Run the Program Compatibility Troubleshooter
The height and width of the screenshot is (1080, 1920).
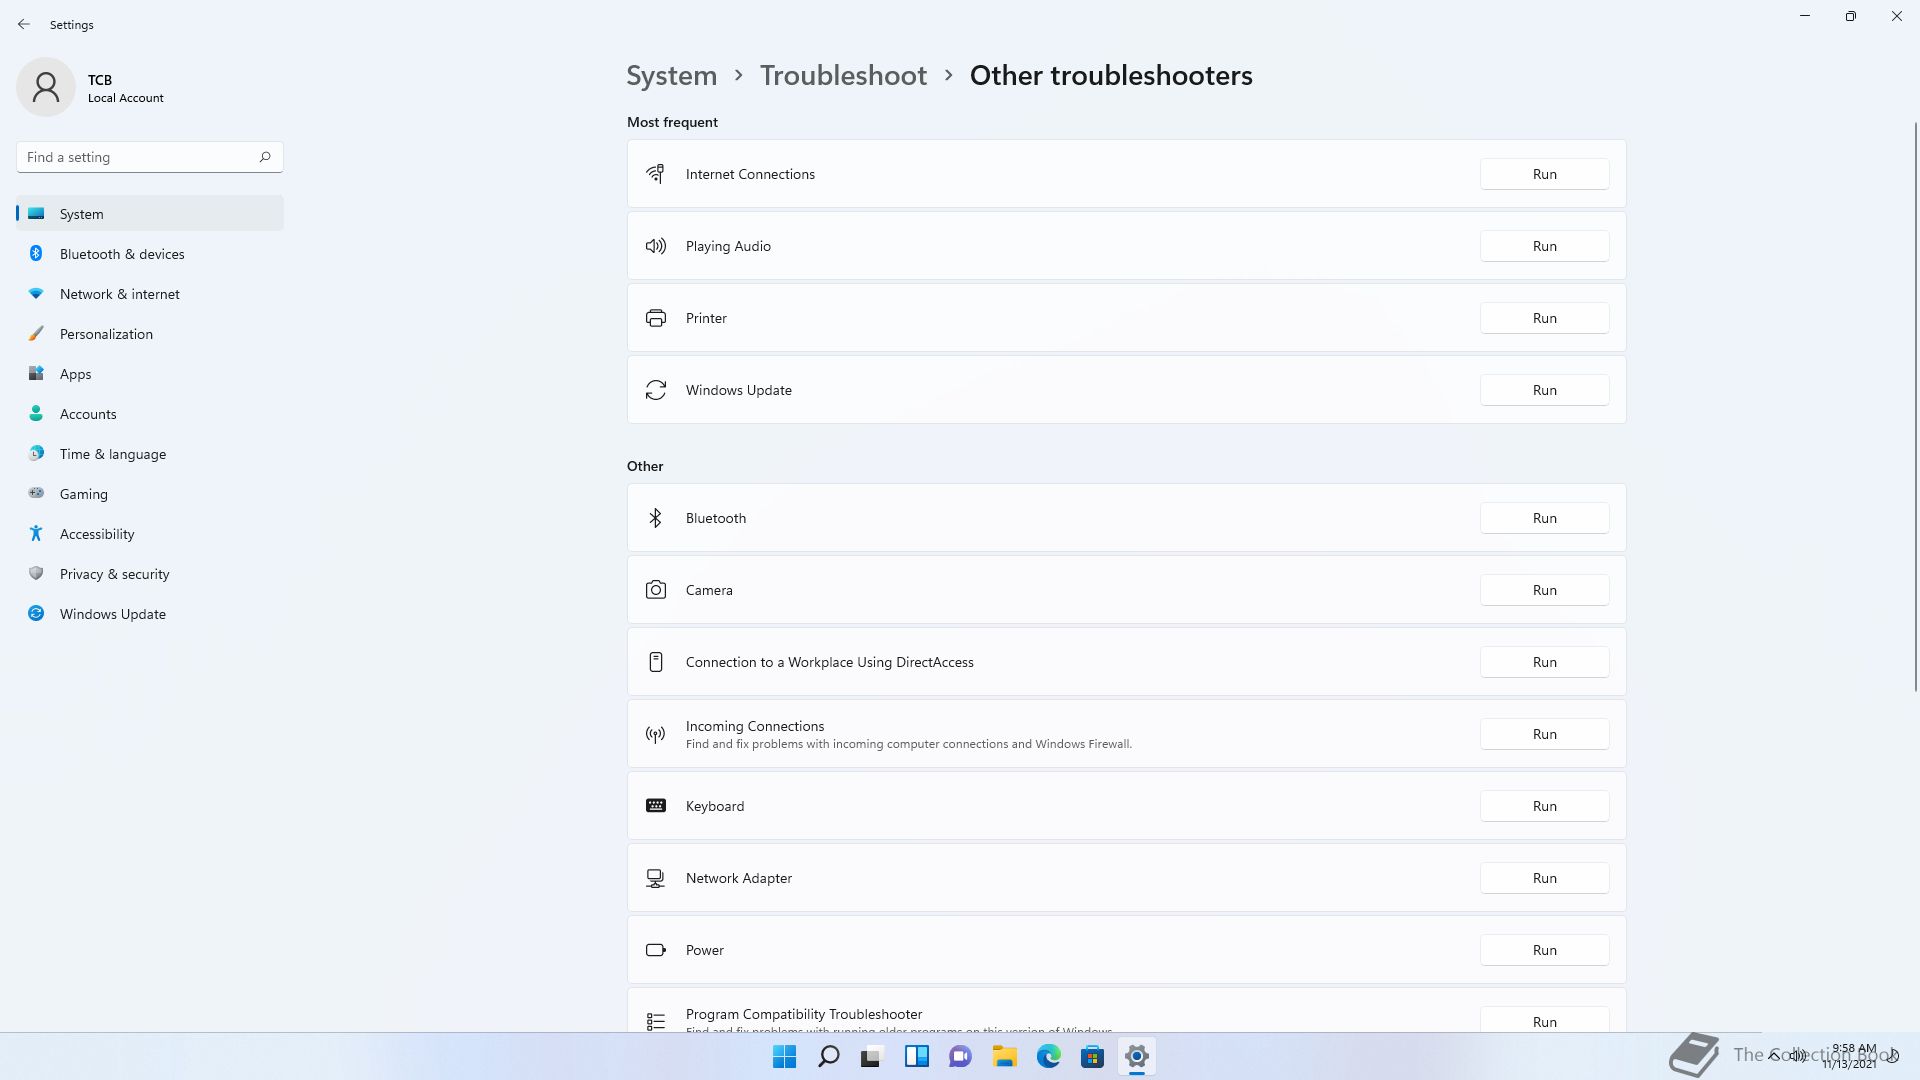tap(1544, 1020)
